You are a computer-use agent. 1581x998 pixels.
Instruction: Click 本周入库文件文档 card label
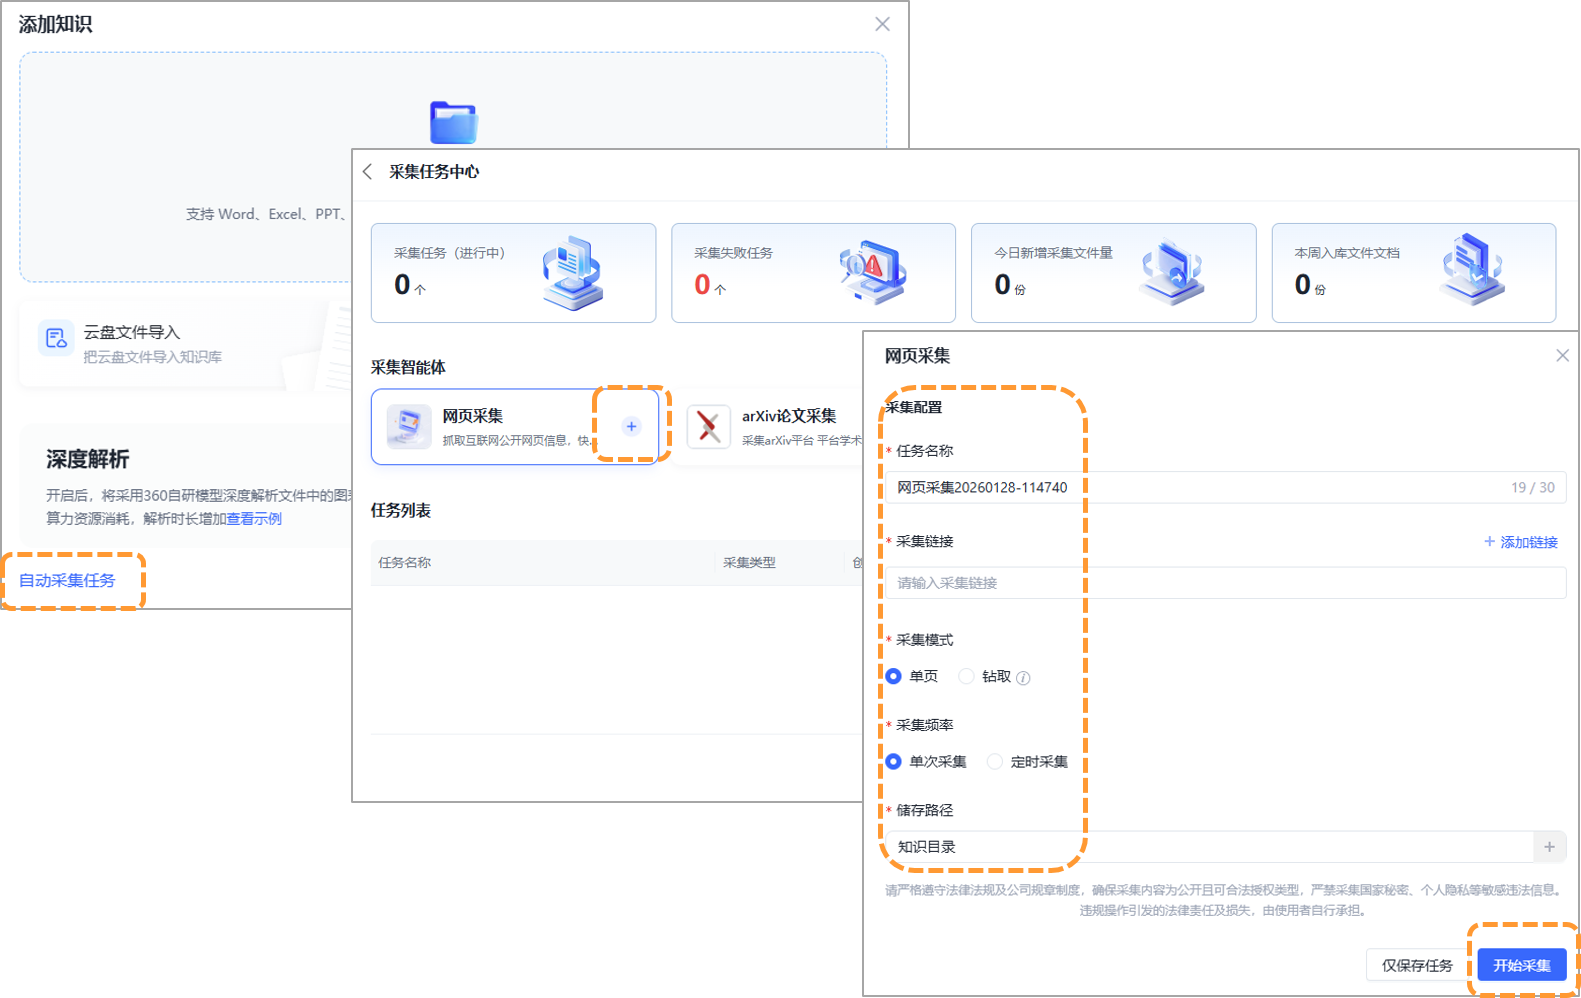pyautogui.click(x=1347, y=253)
